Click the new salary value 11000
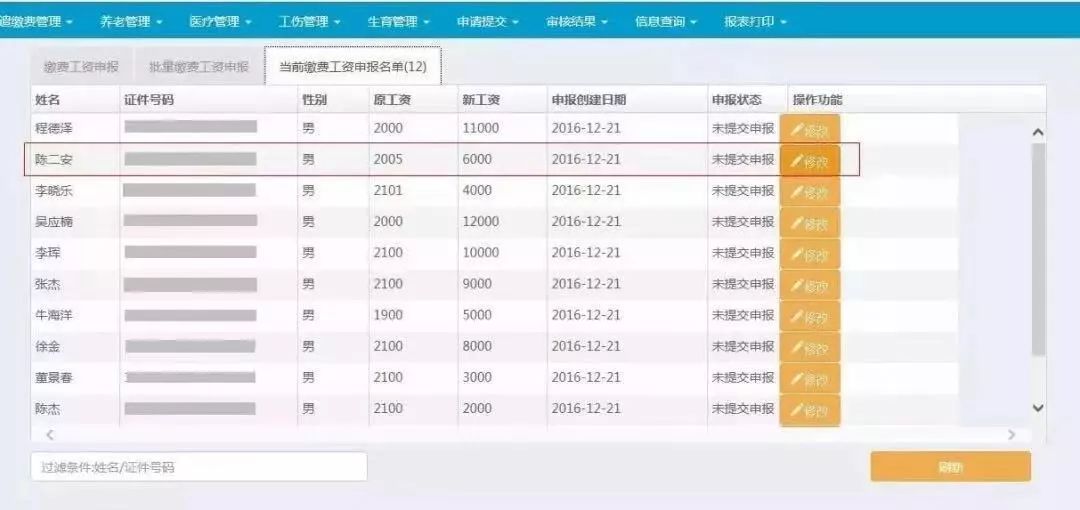The image size is (1080, 510). tap(481, 128)
